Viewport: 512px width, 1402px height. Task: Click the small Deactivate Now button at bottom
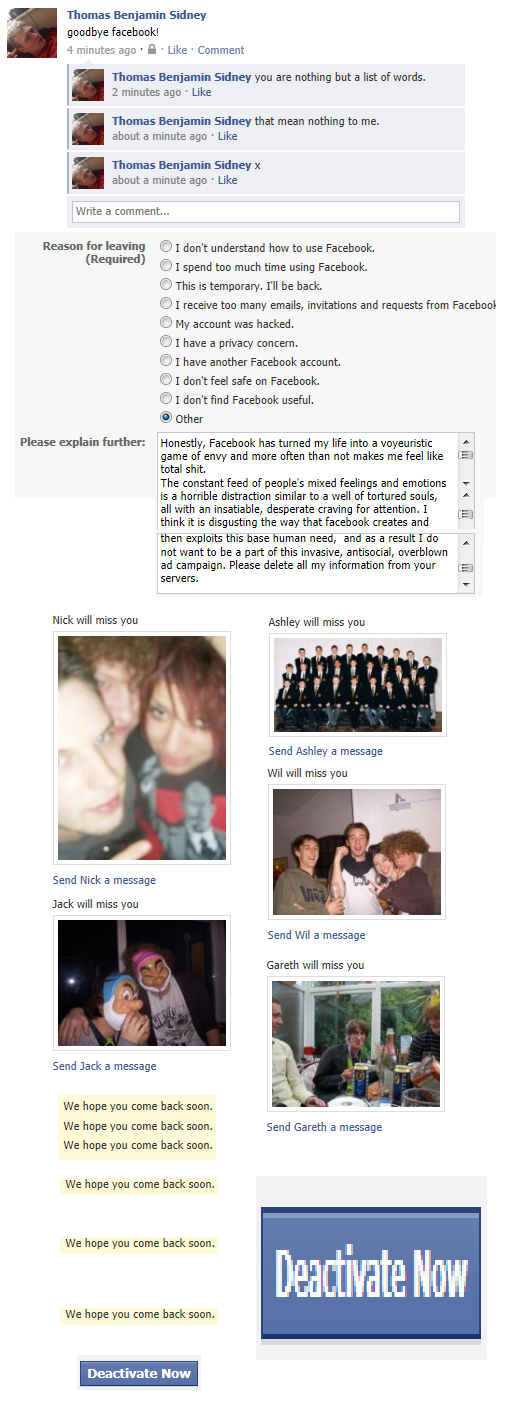tap(139, 1374)
